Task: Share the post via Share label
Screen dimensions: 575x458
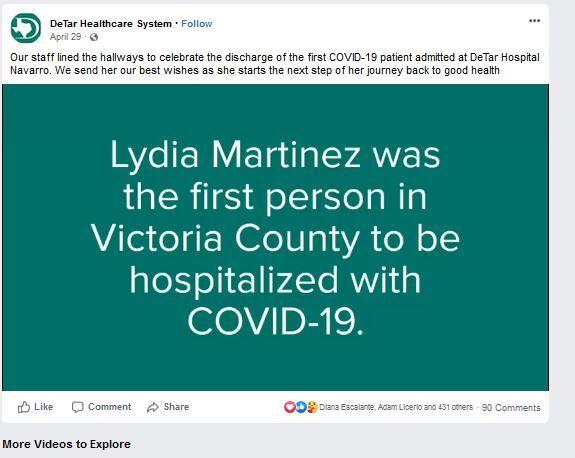Action: 176,407
